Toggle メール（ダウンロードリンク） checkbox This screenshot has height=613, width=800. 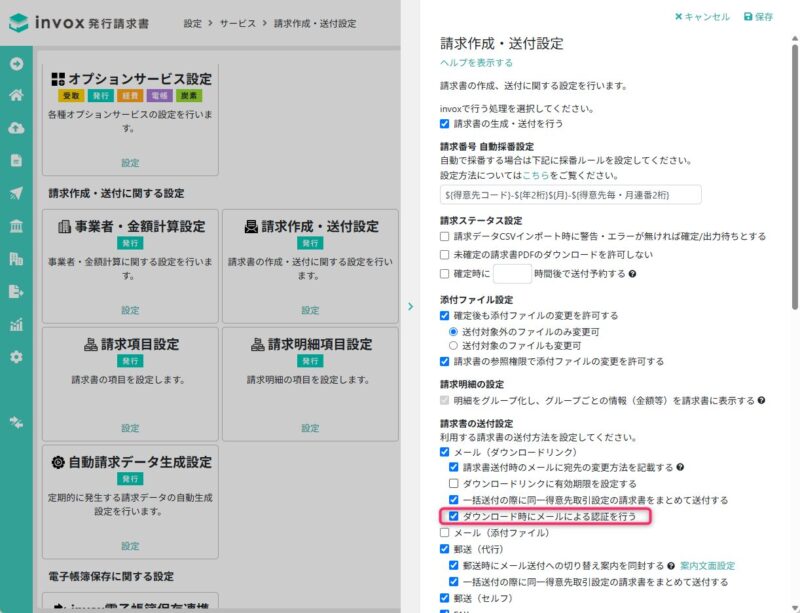click(444, 452)
